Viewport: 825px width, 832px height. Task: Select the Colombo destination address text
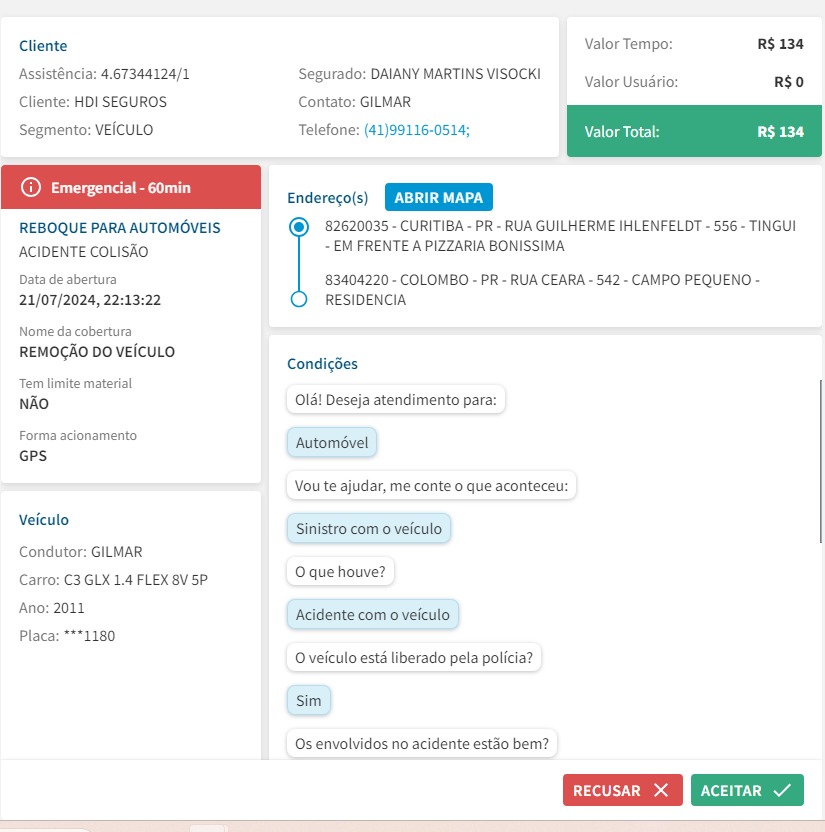point(542,290)
